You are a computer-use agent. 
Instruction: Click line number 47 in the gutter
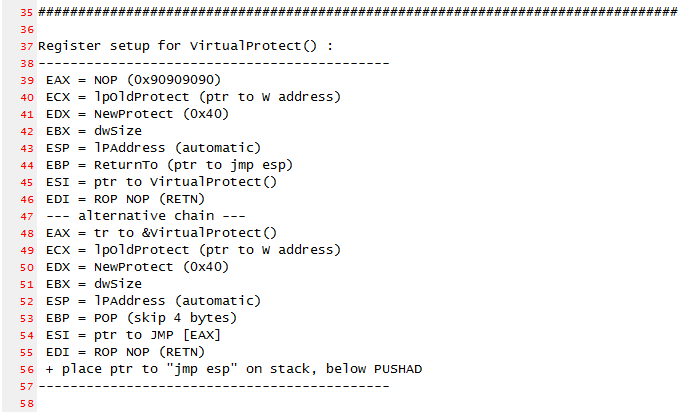(x=26, y=217)
